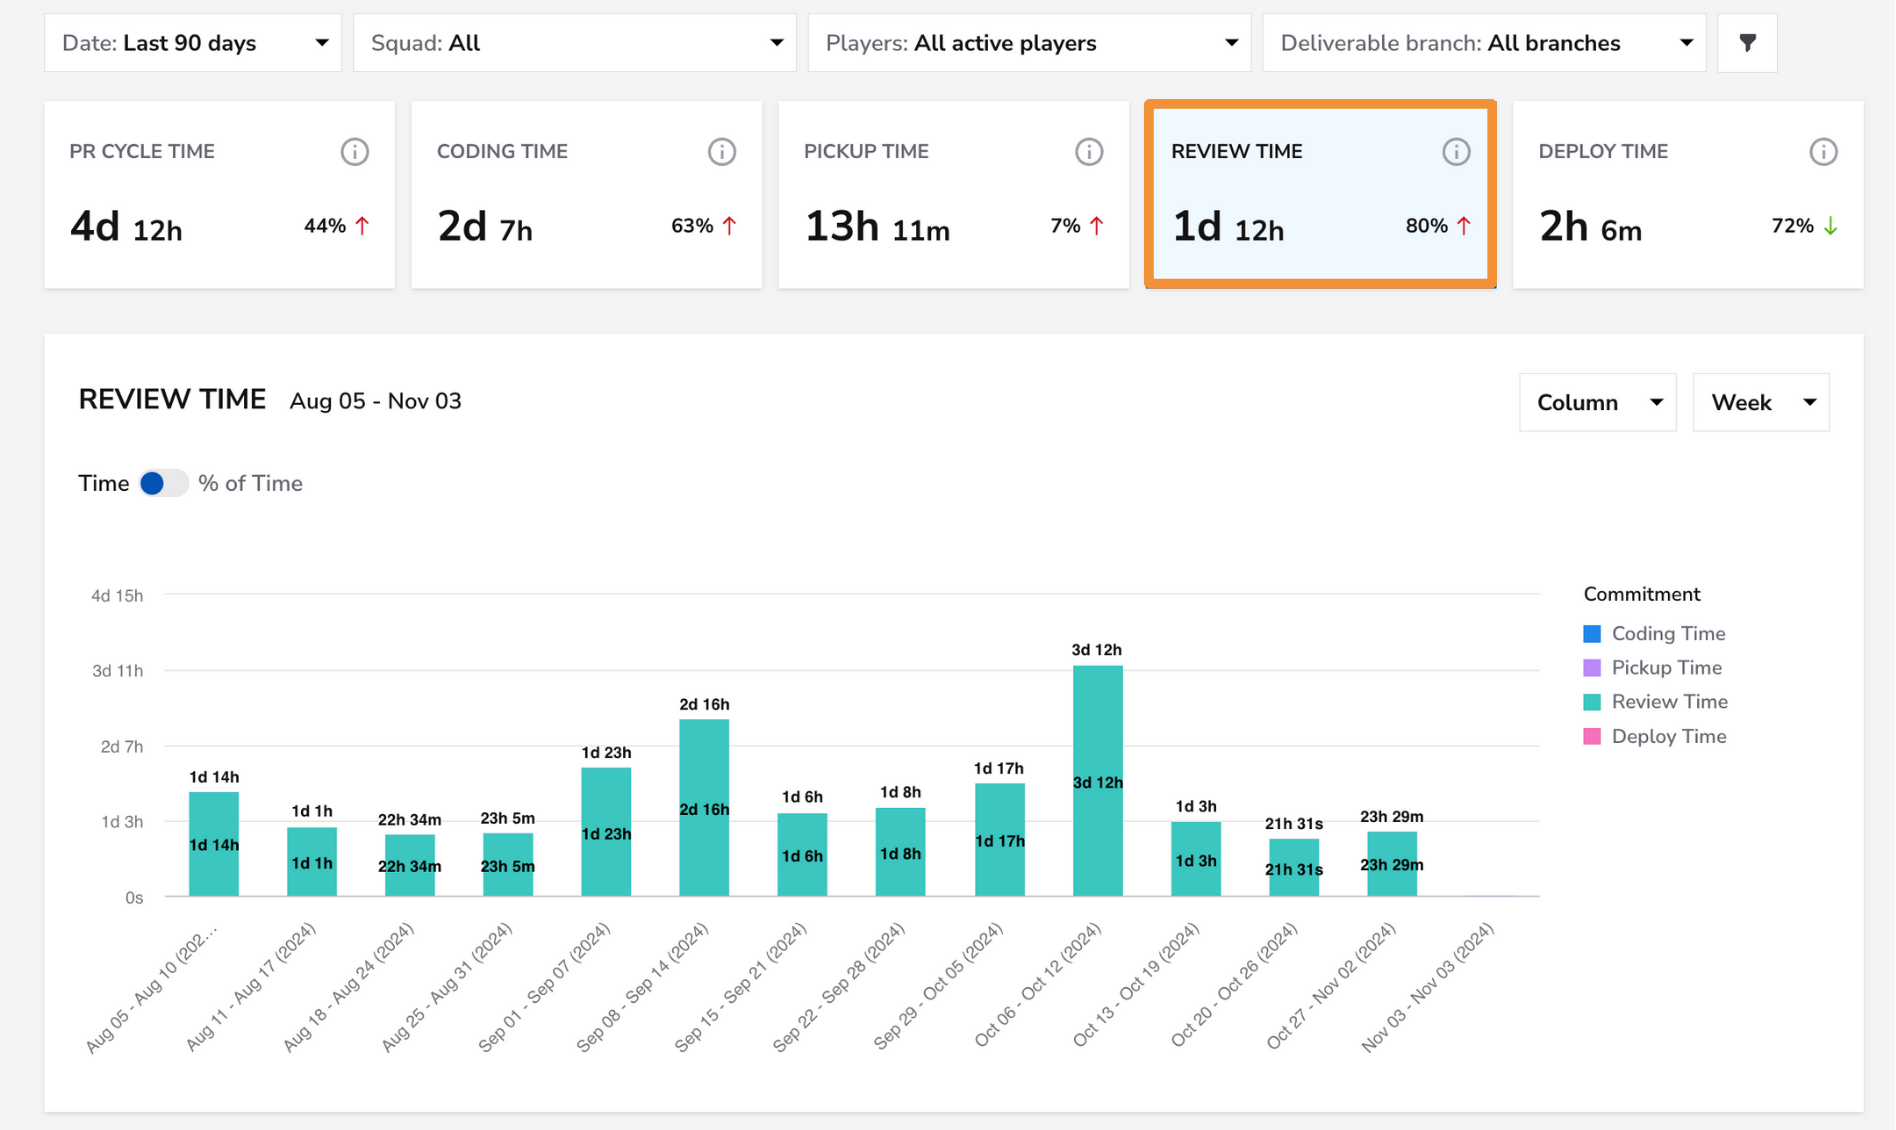The width and height of the screenshot is (1896, 1130).
Task: Expand the Squad All dropdown
Action: tap(574, 43)
